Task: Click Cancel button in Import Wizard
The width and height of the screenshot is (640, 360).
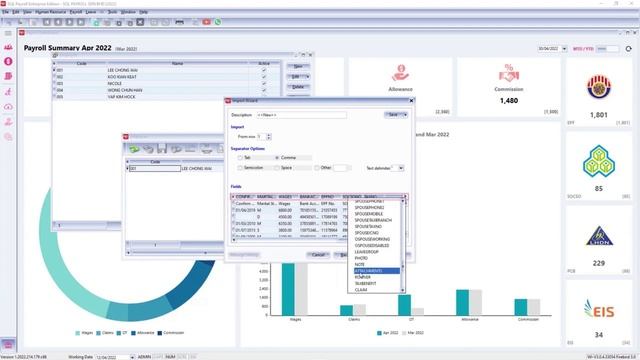Action: (x=318, y=255)
